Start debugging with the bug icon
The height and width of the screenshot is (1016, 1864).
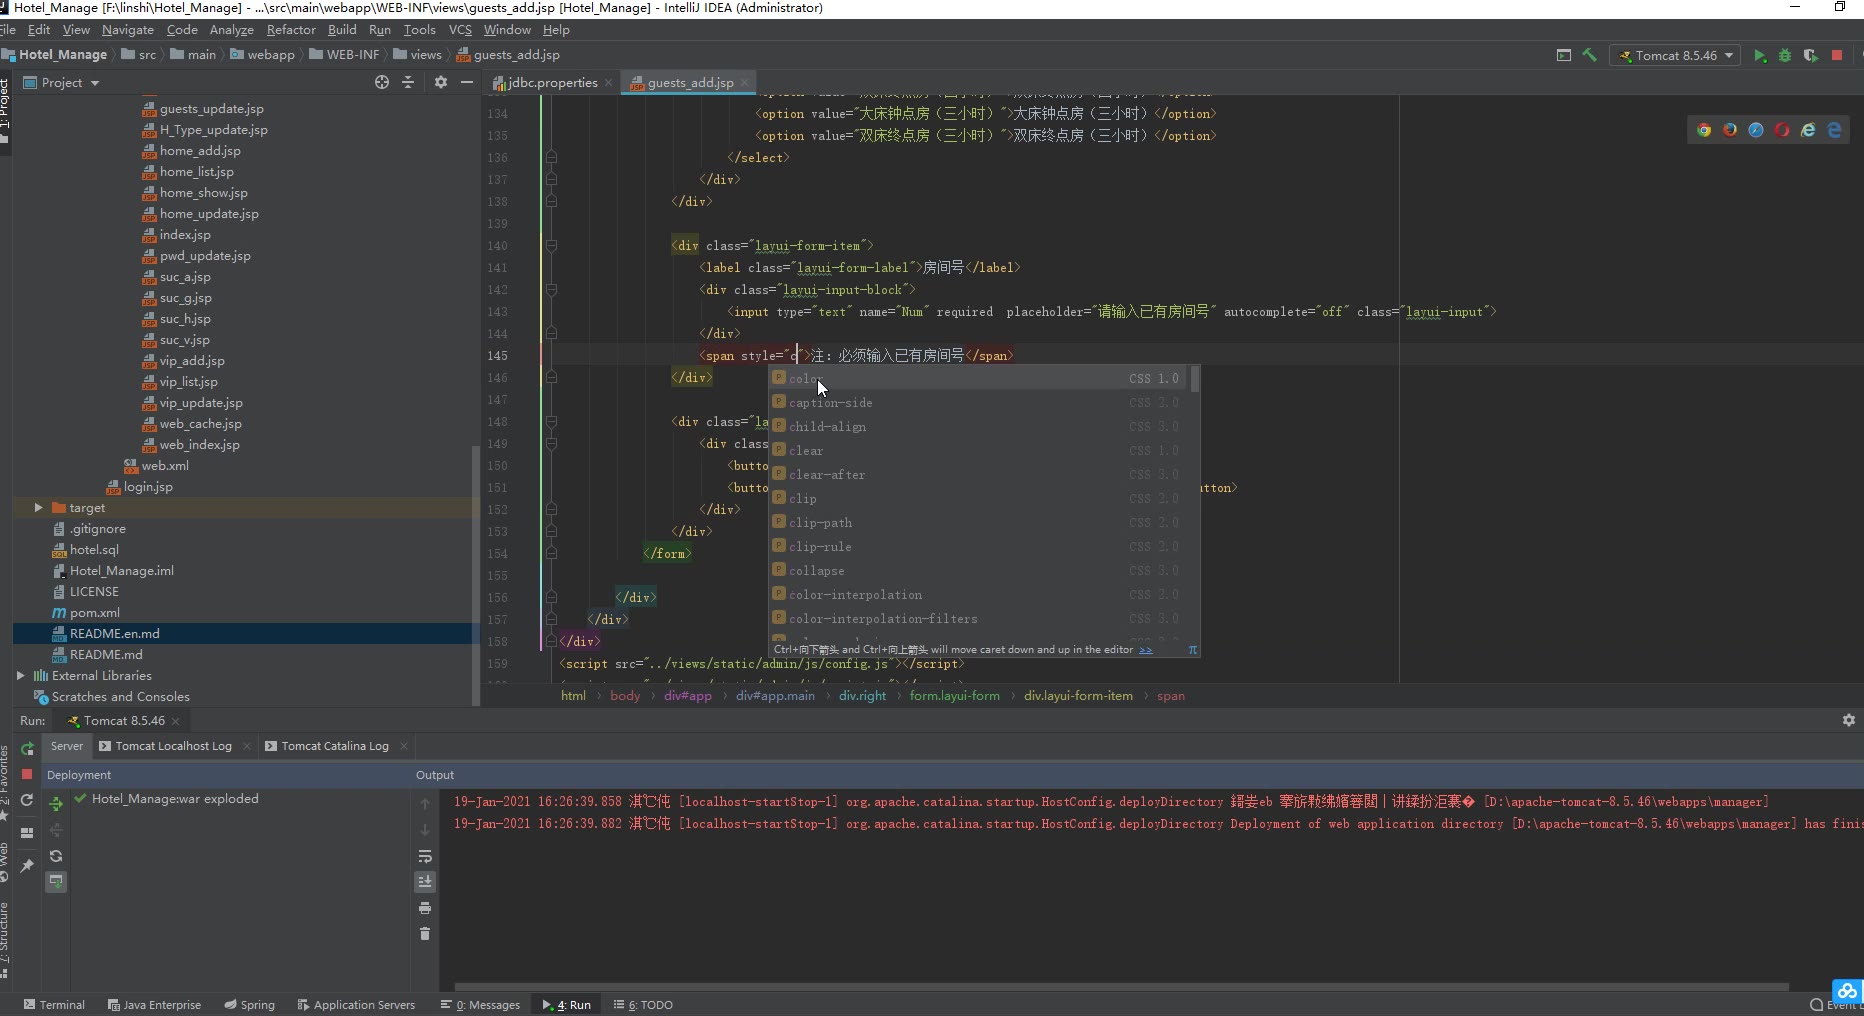(1785, 56)
